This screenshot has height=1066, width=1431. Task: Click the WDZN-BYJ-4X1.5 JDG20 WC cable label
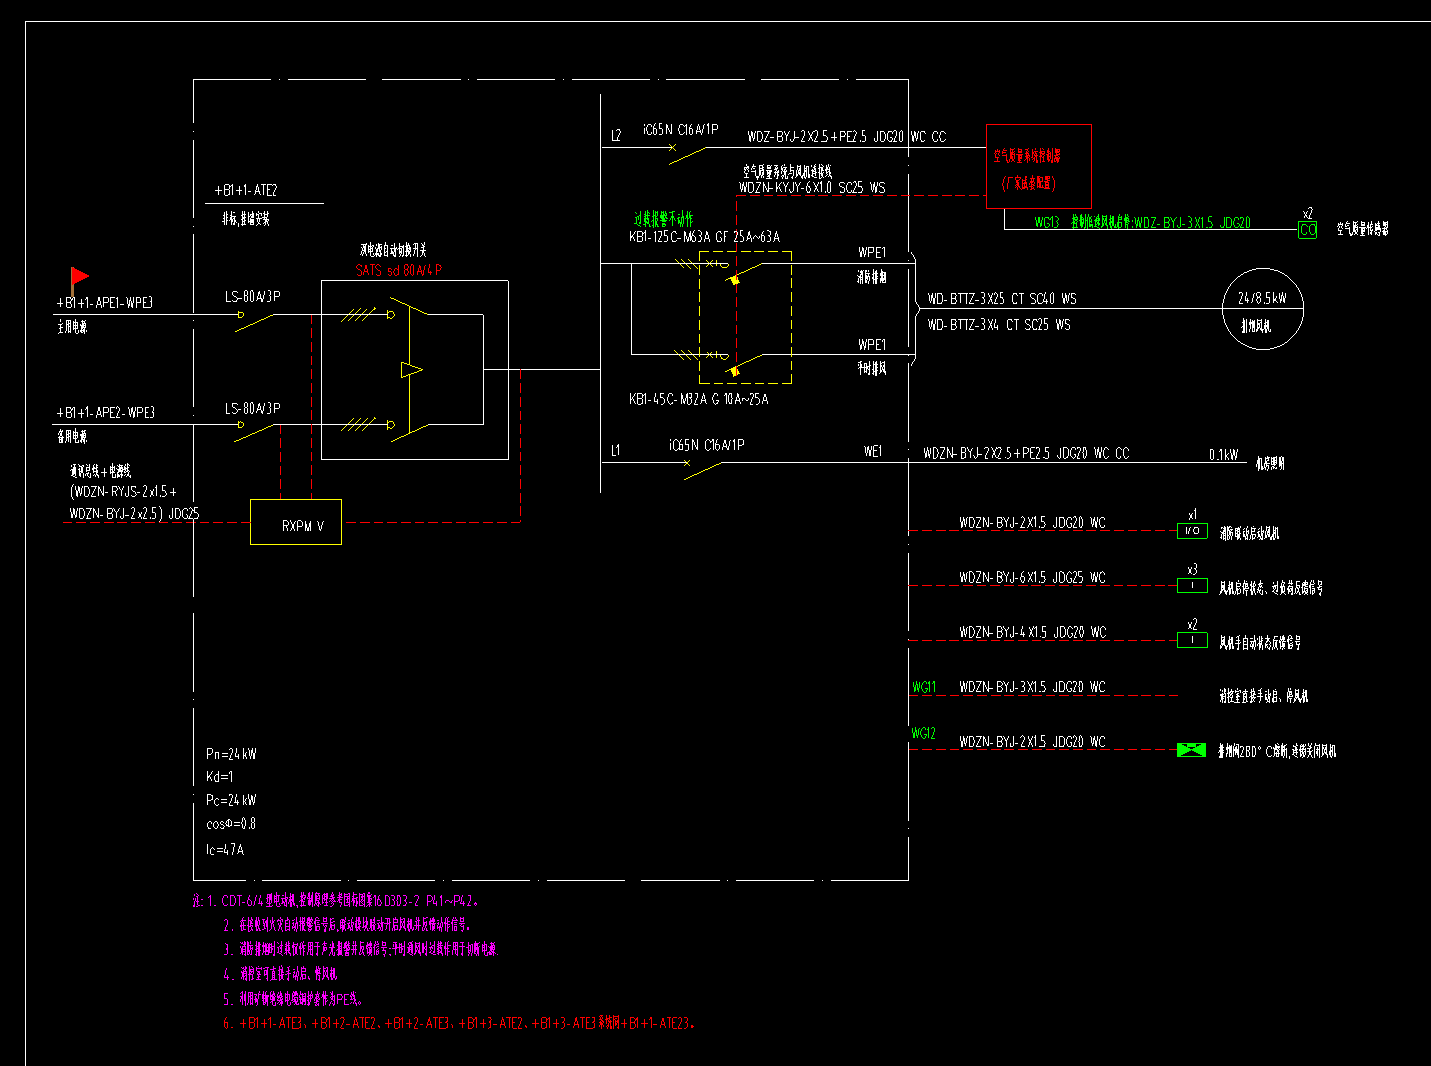[1033, 633]
